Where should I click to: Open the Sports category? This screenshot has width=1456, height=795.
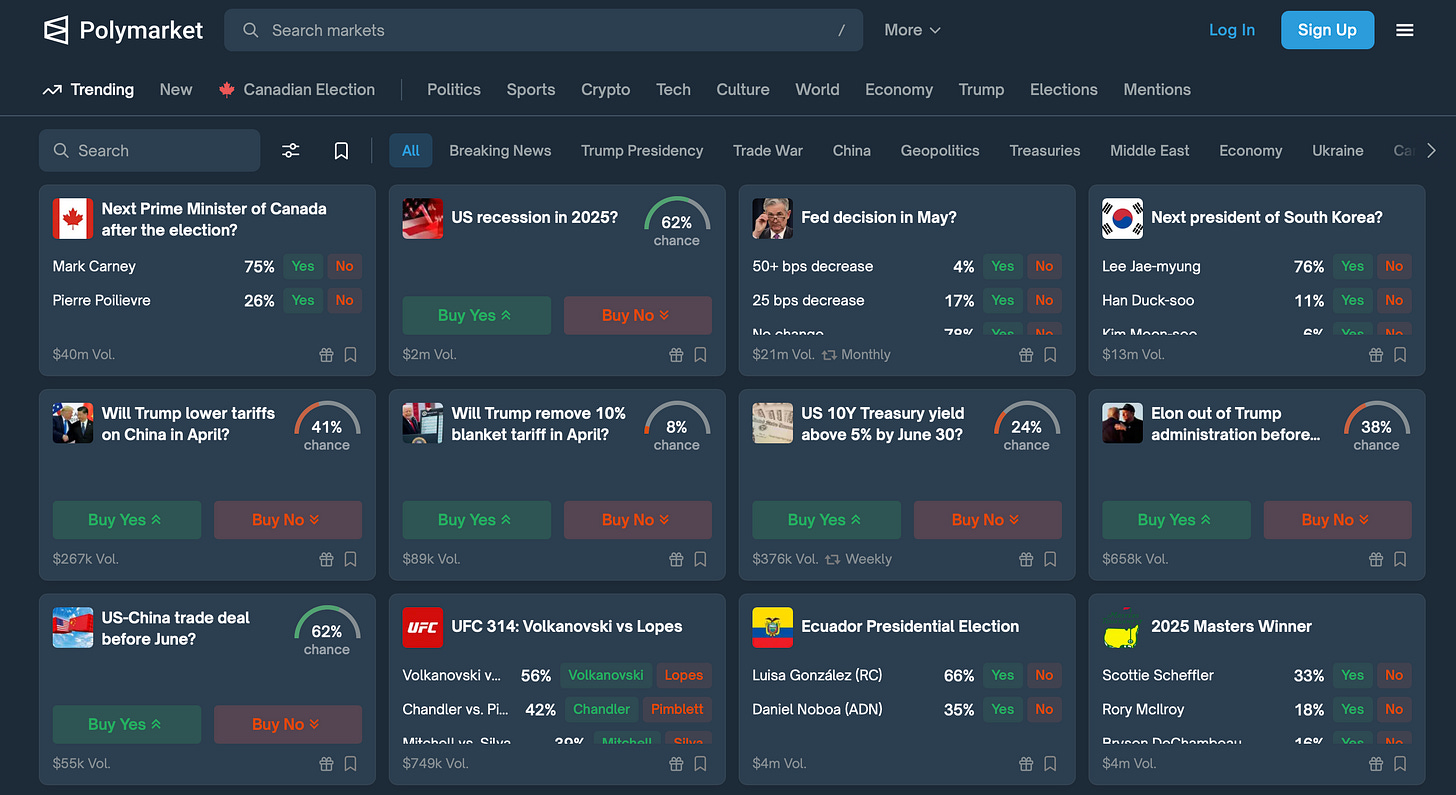[531, 90]
